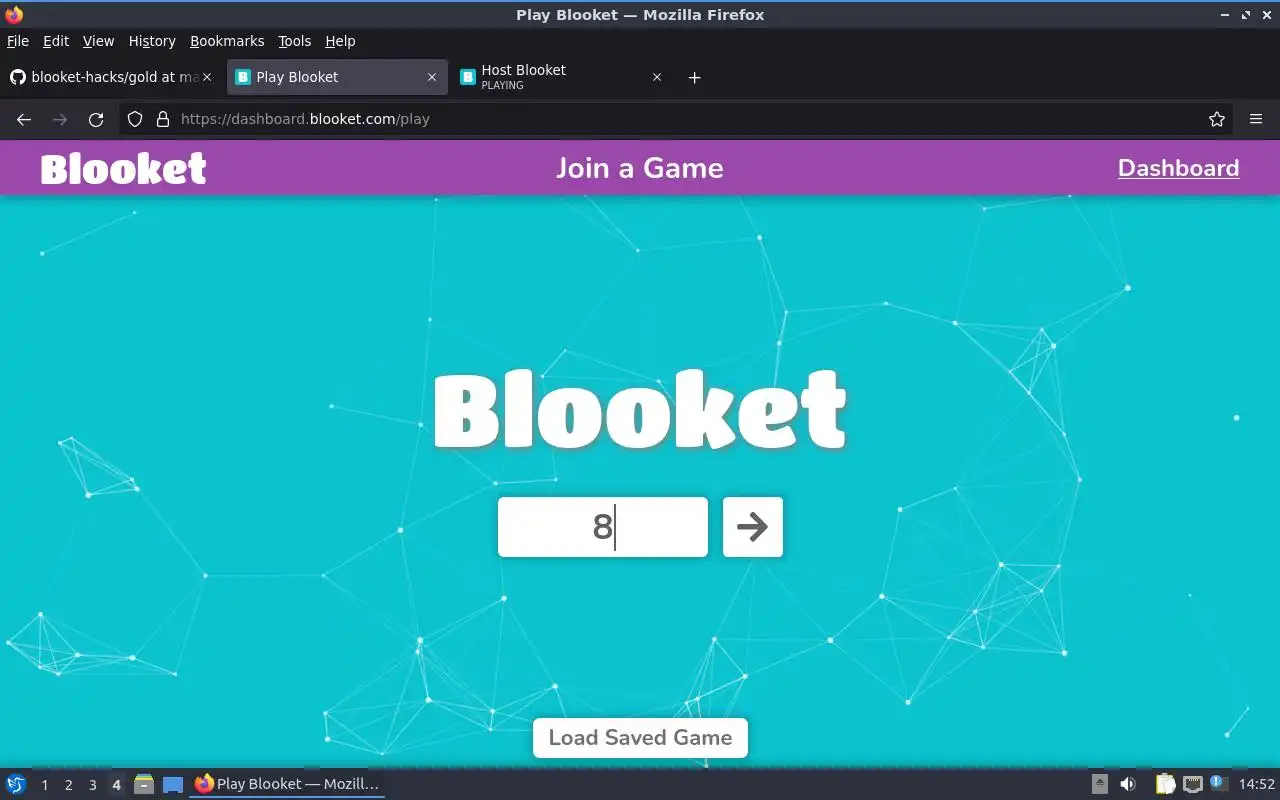
Task: Reload the current page
Action: (96, 119)
